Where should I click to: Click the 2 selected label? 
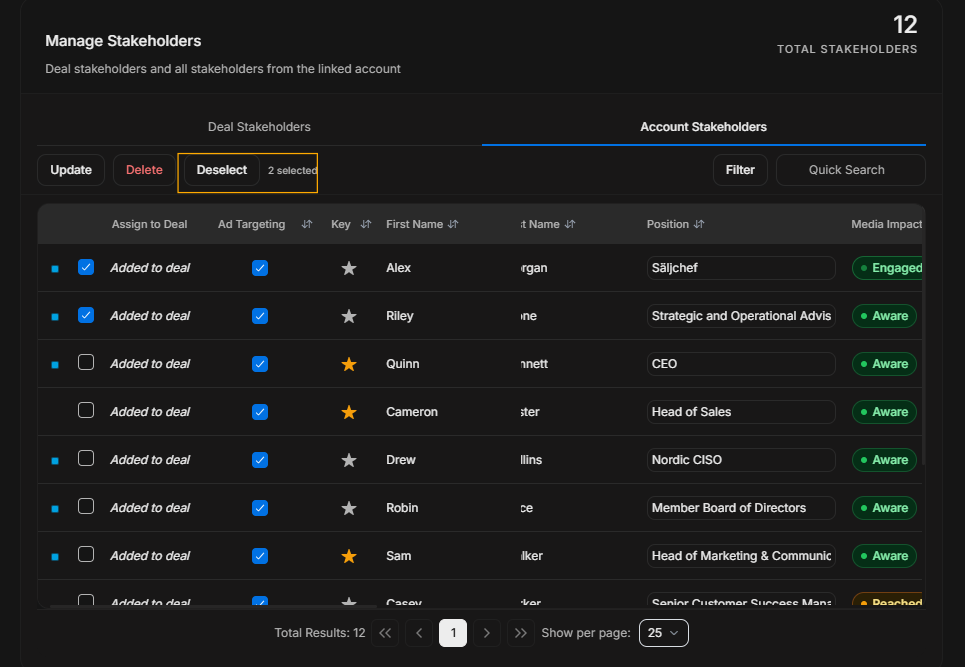pos(292,170)
